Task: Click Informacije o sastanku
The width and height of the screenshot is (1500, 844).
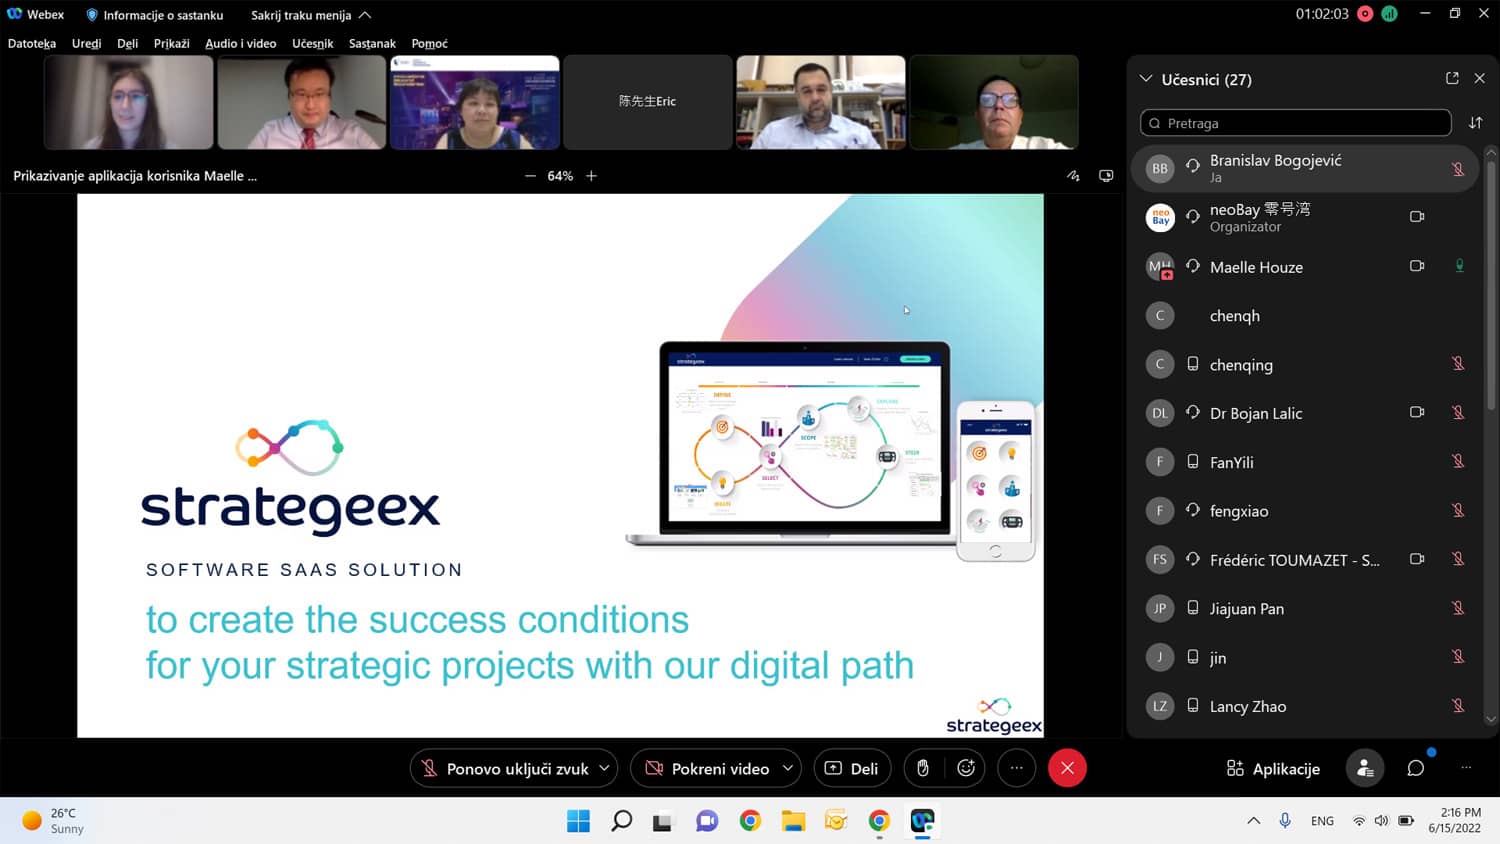Action: tap(154, 15)
